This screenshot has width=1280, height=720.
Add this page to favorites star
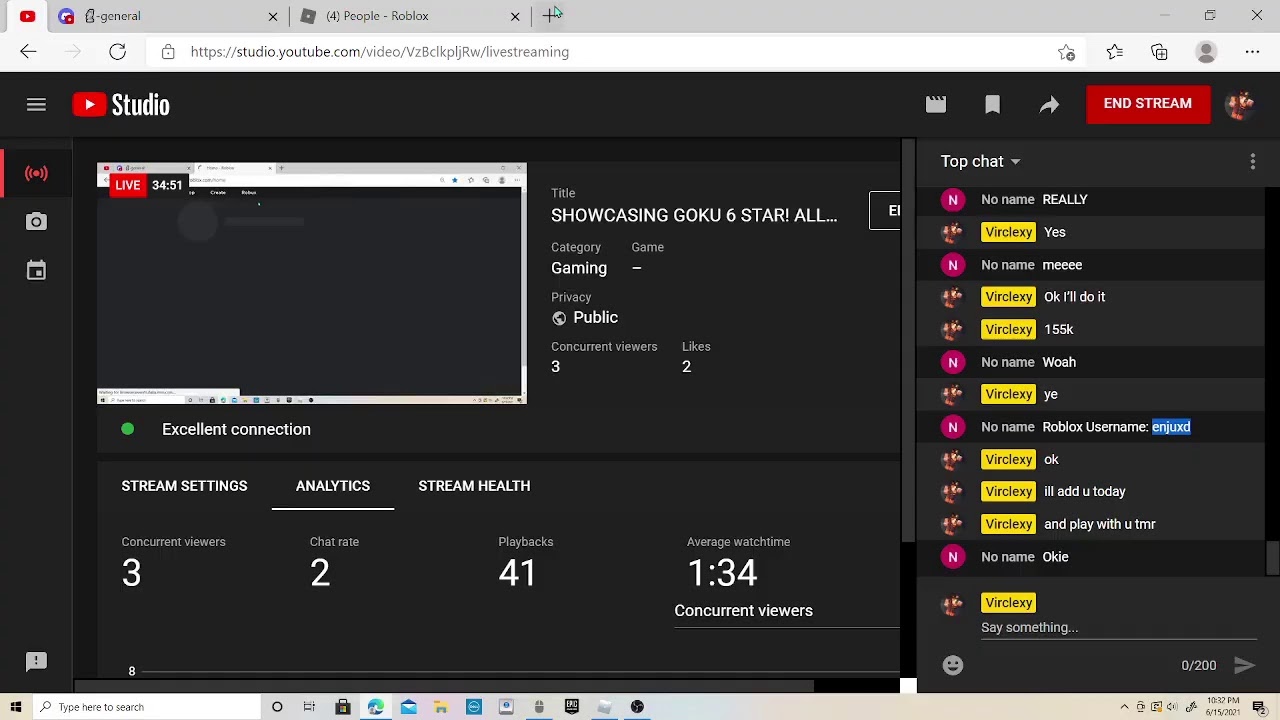point(1066,52)
